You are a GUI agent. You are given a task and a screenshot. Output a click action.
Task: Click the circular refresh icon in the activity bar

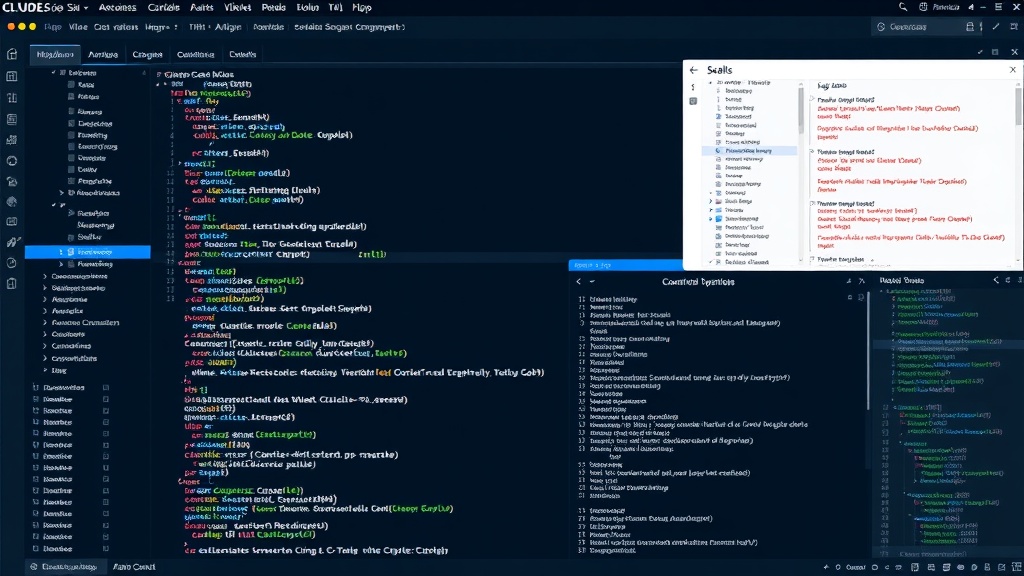tap(12, 161)
